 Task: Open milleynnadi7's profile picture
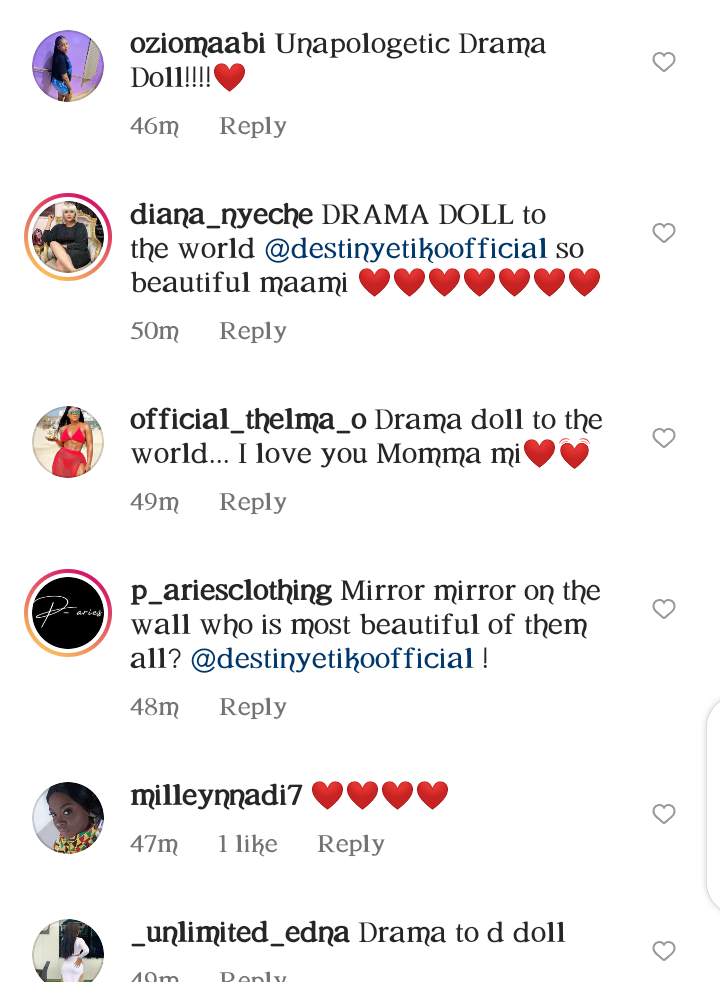tap(68, 817)
